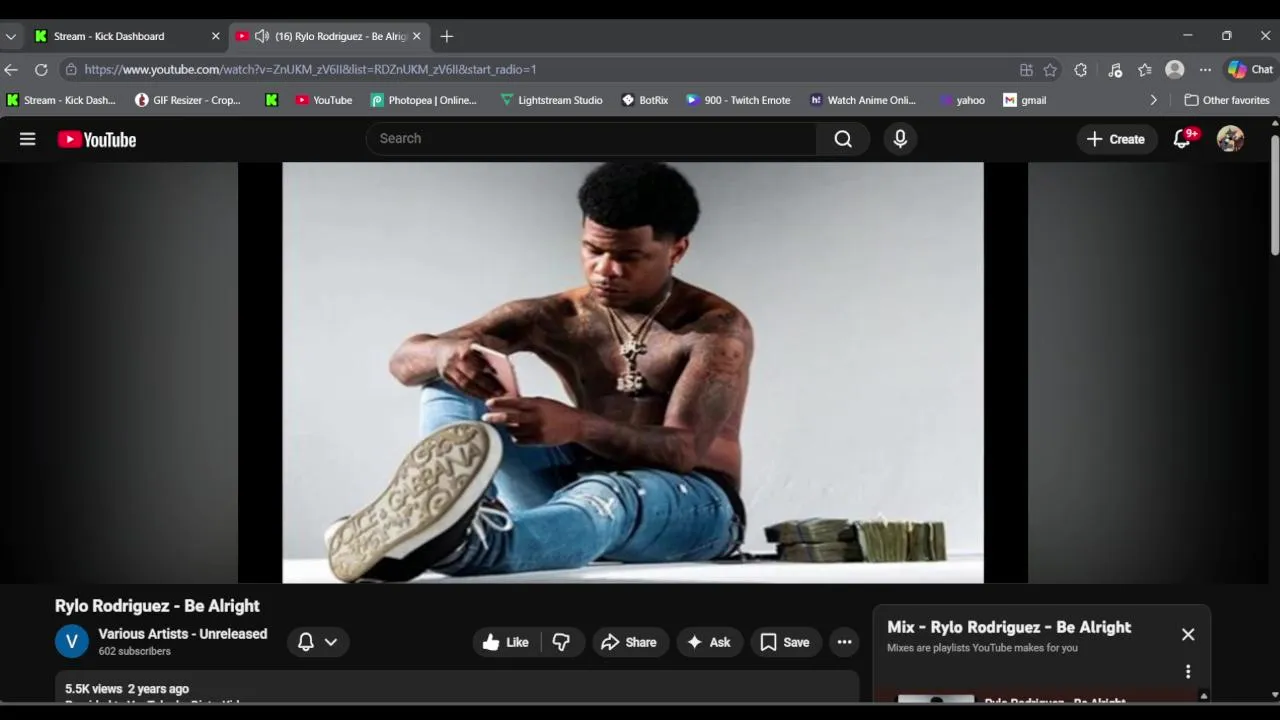This screenshot has height=720, width=1280.
Task: Open the YouTube guide hamburger menu
Action: pyautogui.click(x=28, y=139)
